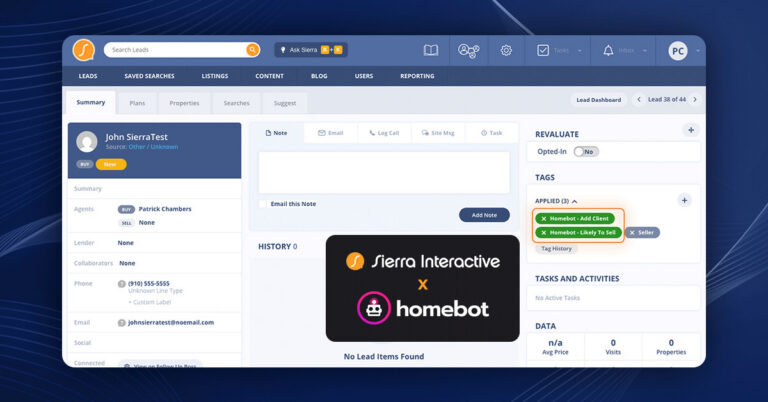This screenshot has height=402, width=768.
Task: Click the Other / Unknown source link
Action: coord(153,147)
